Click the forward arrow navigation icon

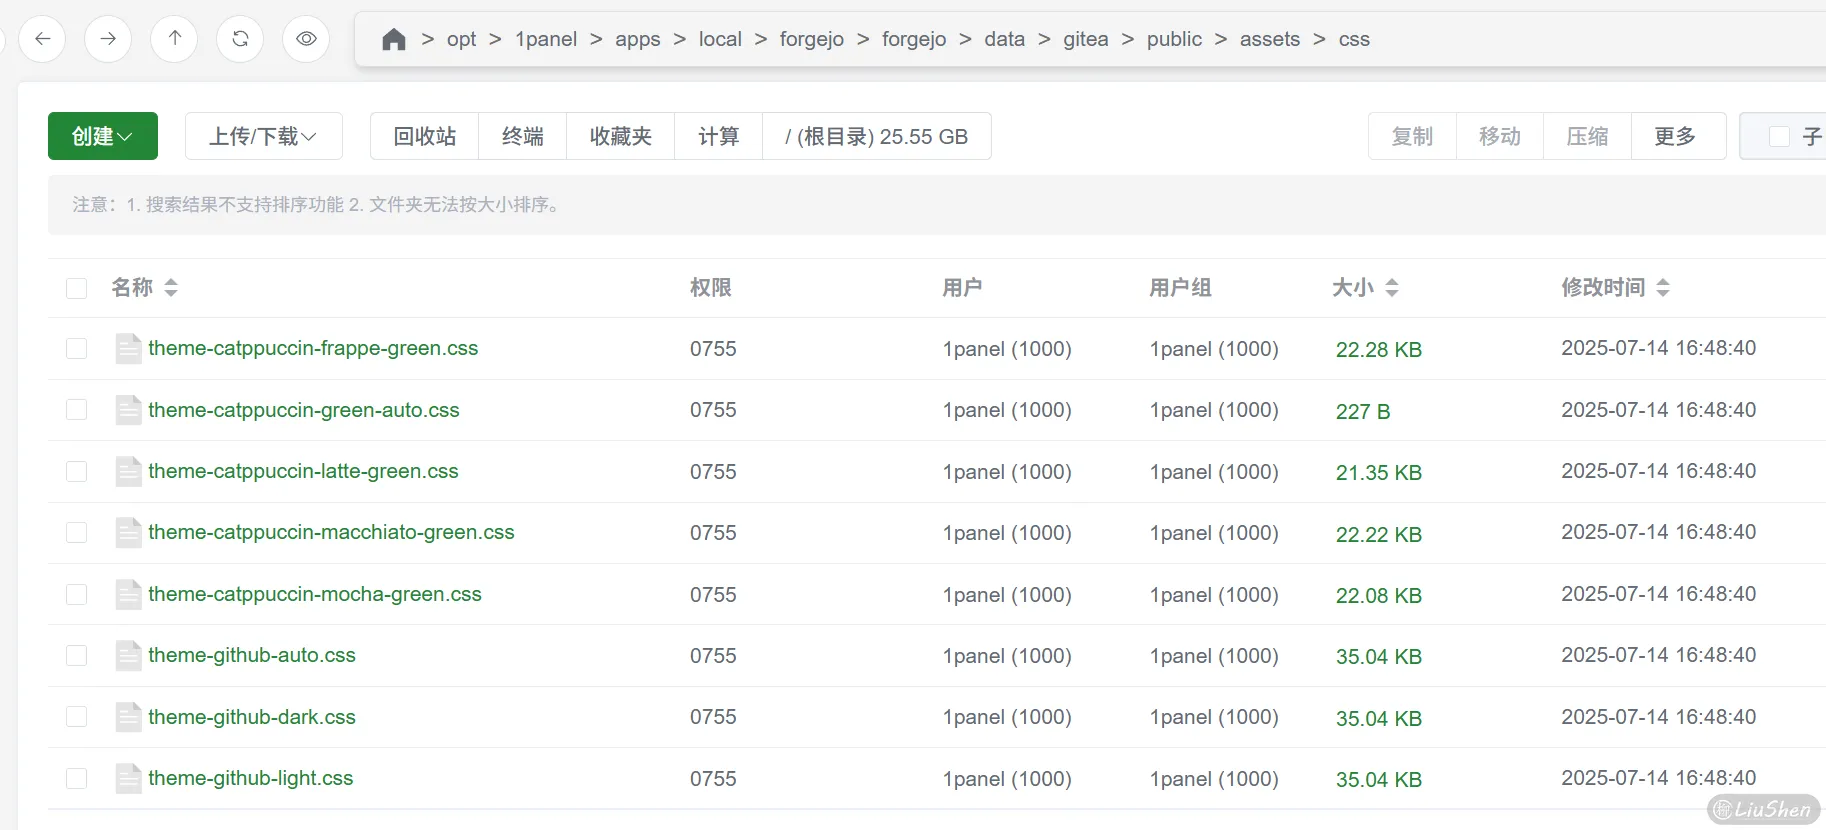click(x=108, y=39)
